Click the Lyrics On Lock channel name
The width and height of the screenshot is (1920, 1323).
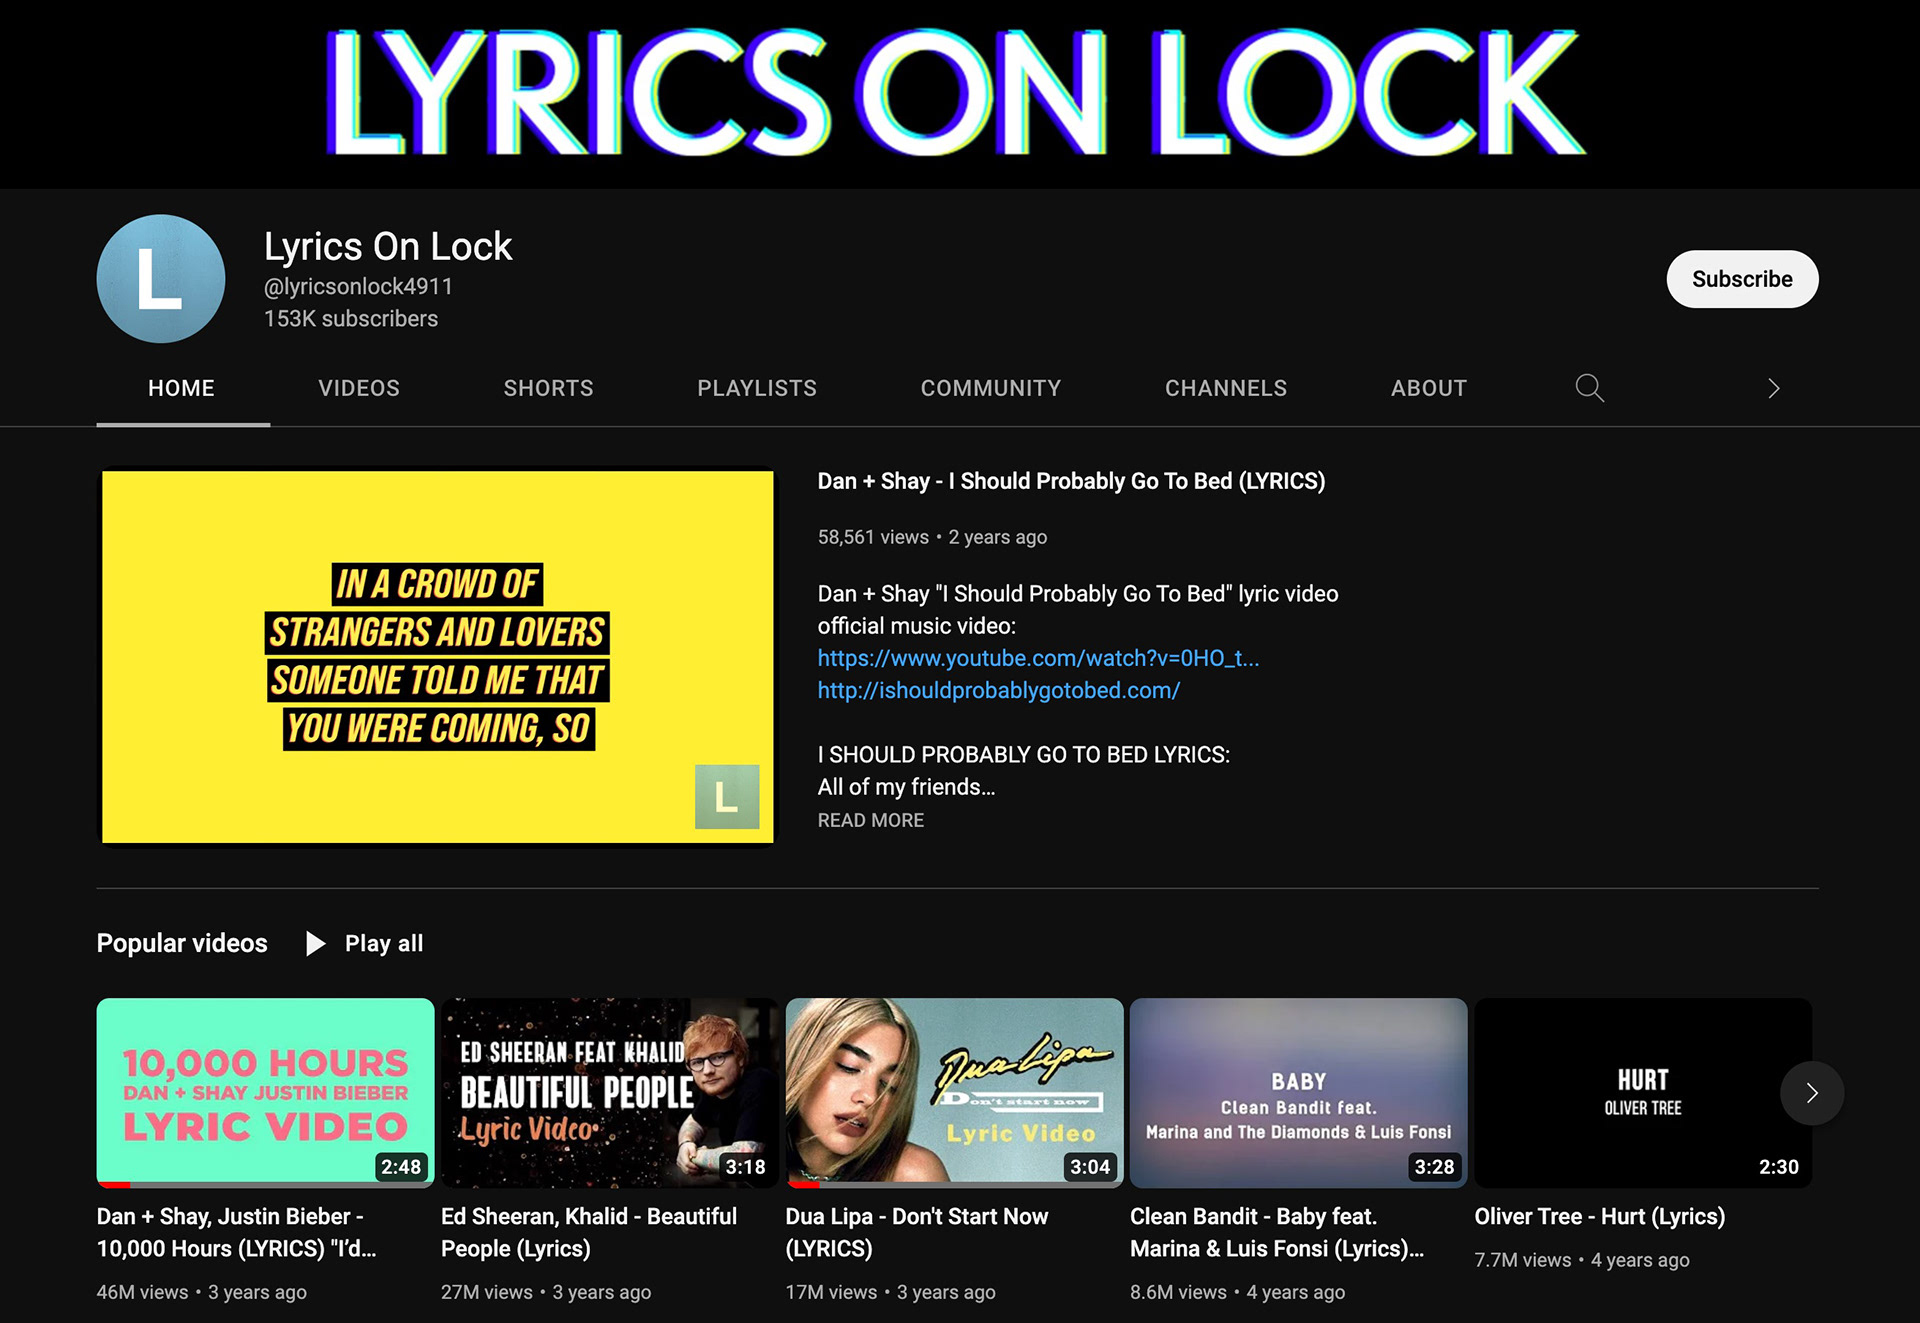[x=388, y=246]
